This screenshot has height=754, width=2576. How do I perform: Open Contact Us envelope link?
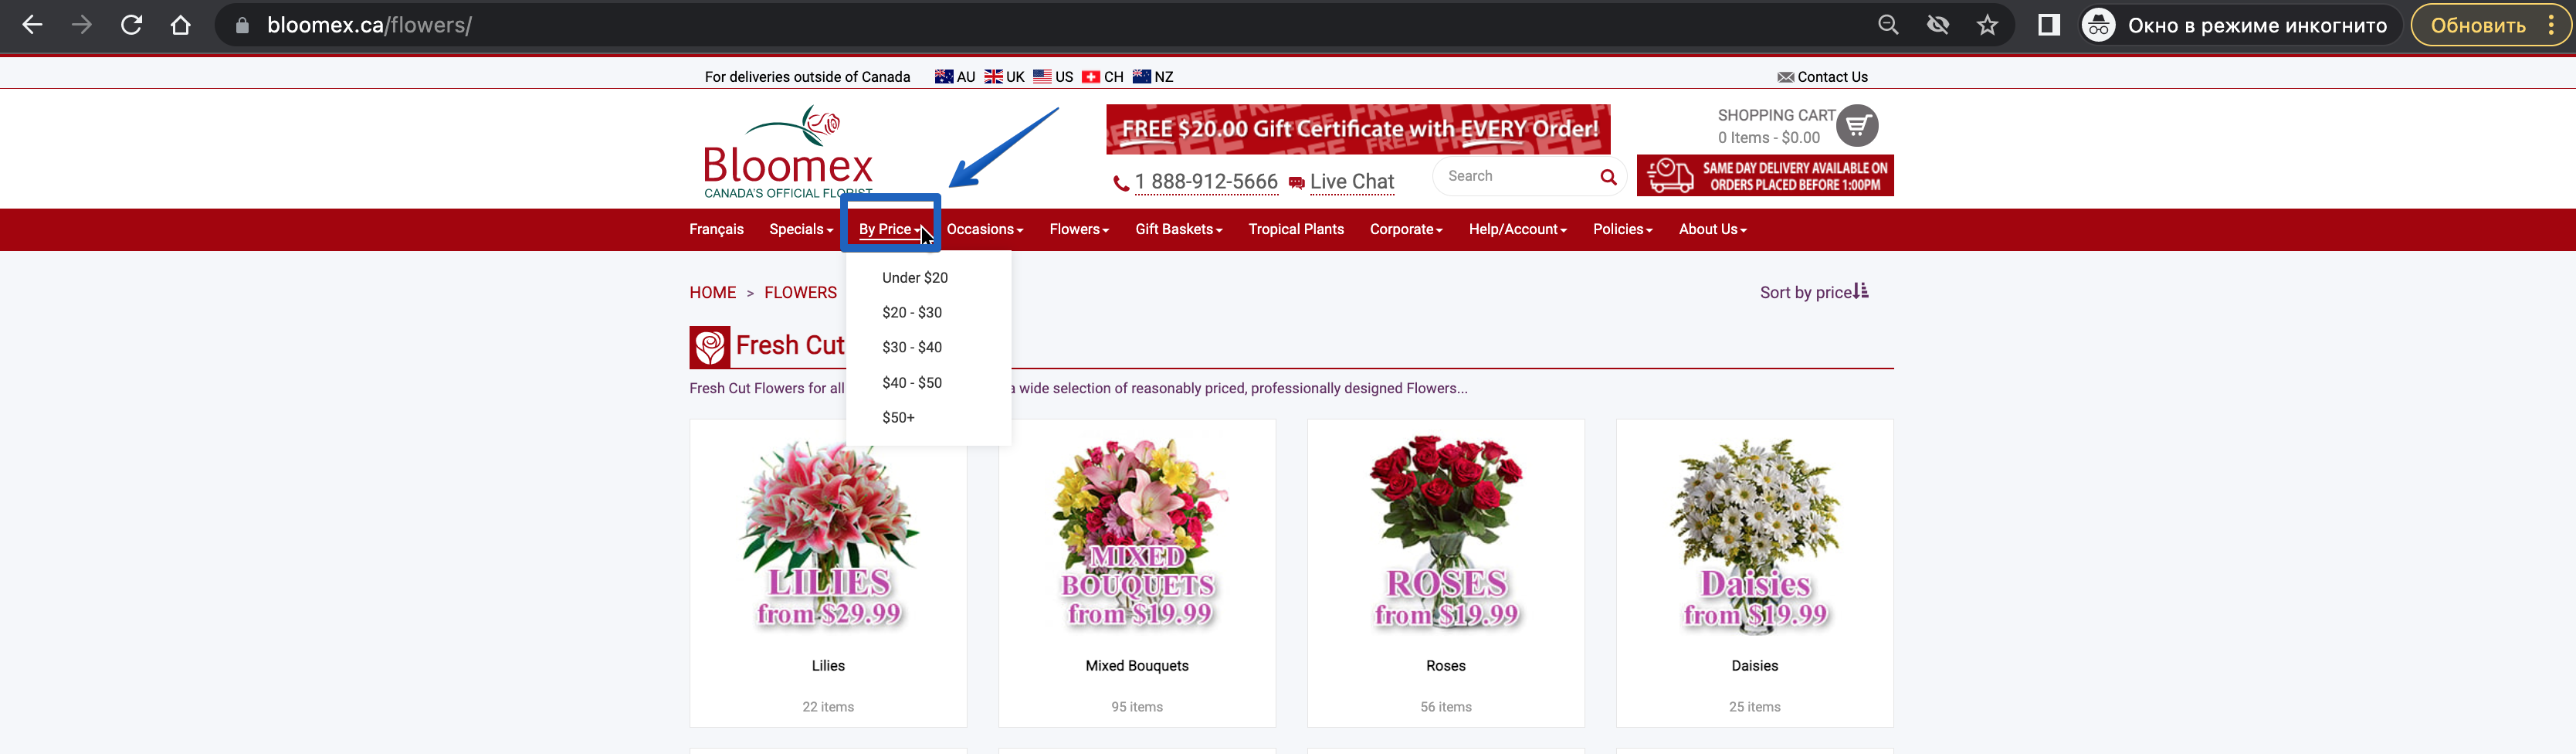click(x=1822, y=77)
